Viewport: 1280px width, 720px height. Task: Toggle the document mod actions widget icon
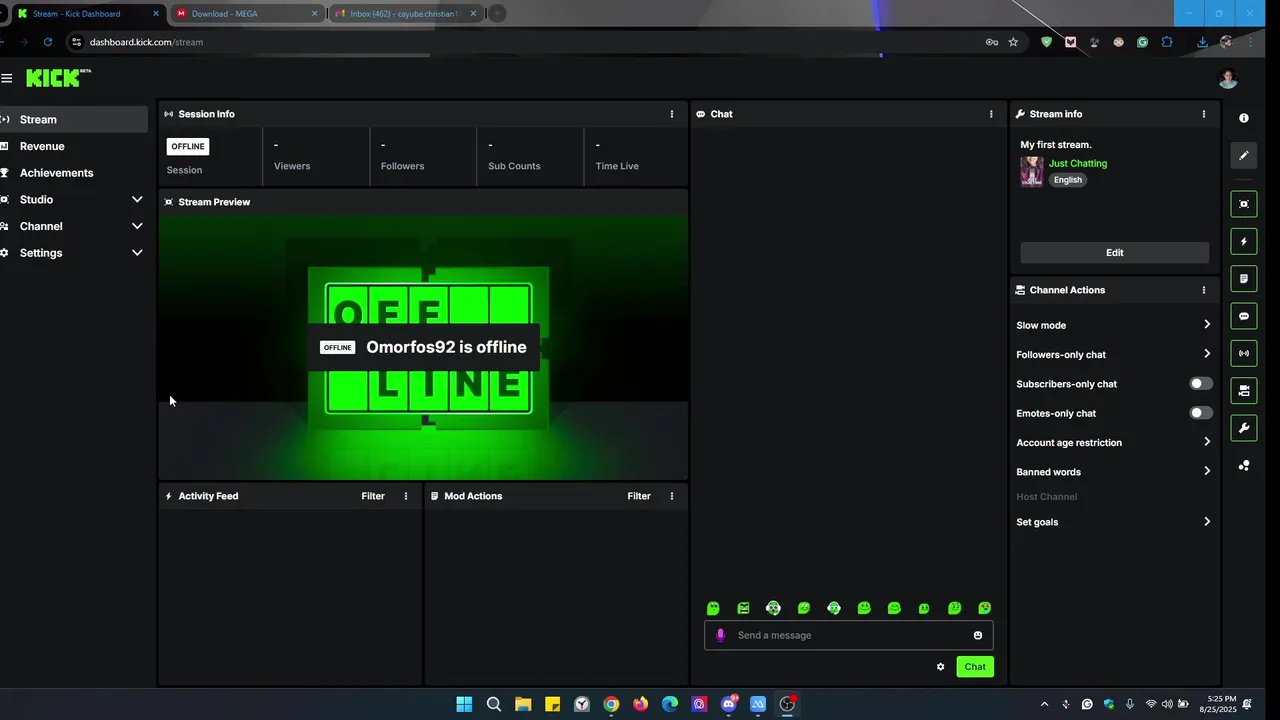point(1244,278)
